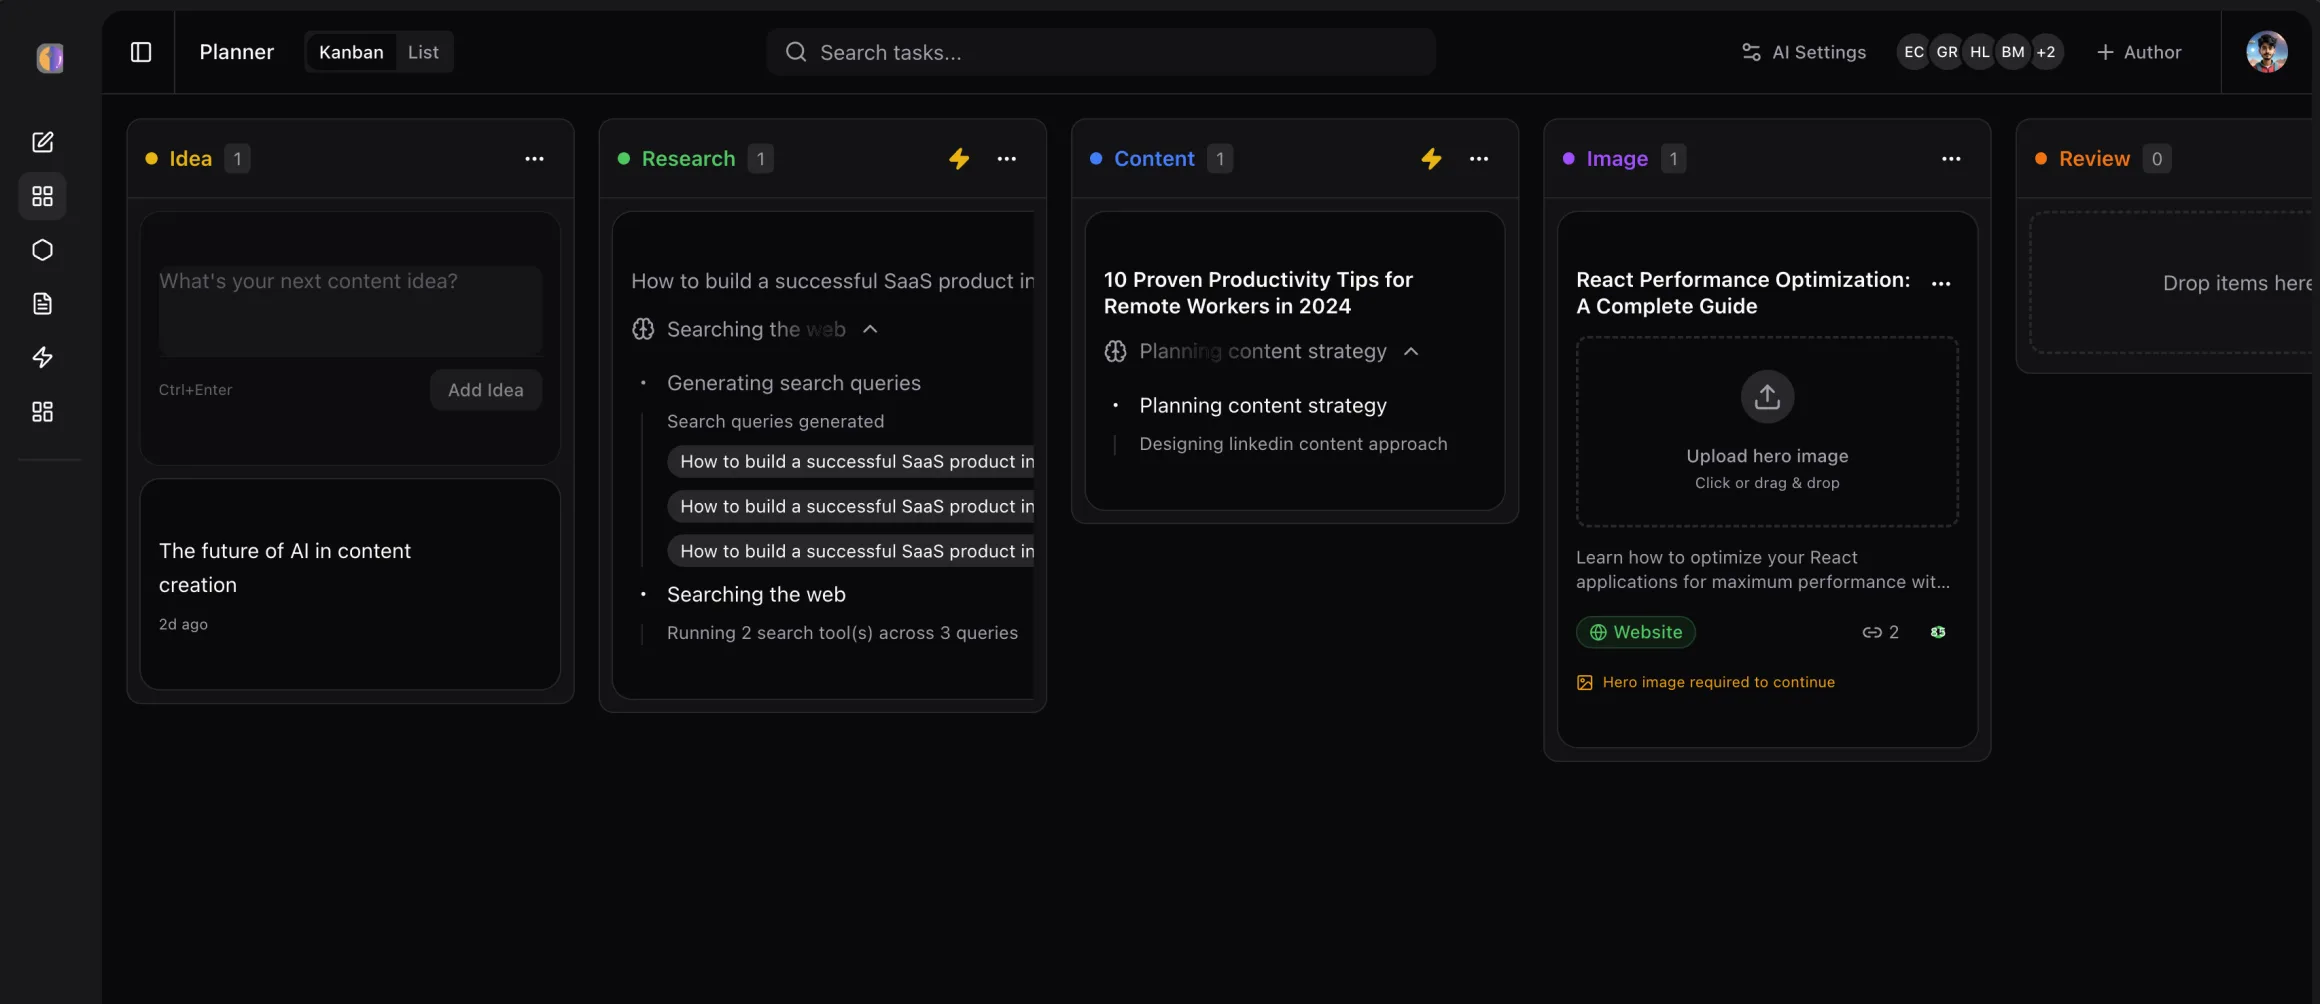Click Running 2 search tool(s) text
The width and height of the screenshot is (2320, 1004).
coord(842,633)
